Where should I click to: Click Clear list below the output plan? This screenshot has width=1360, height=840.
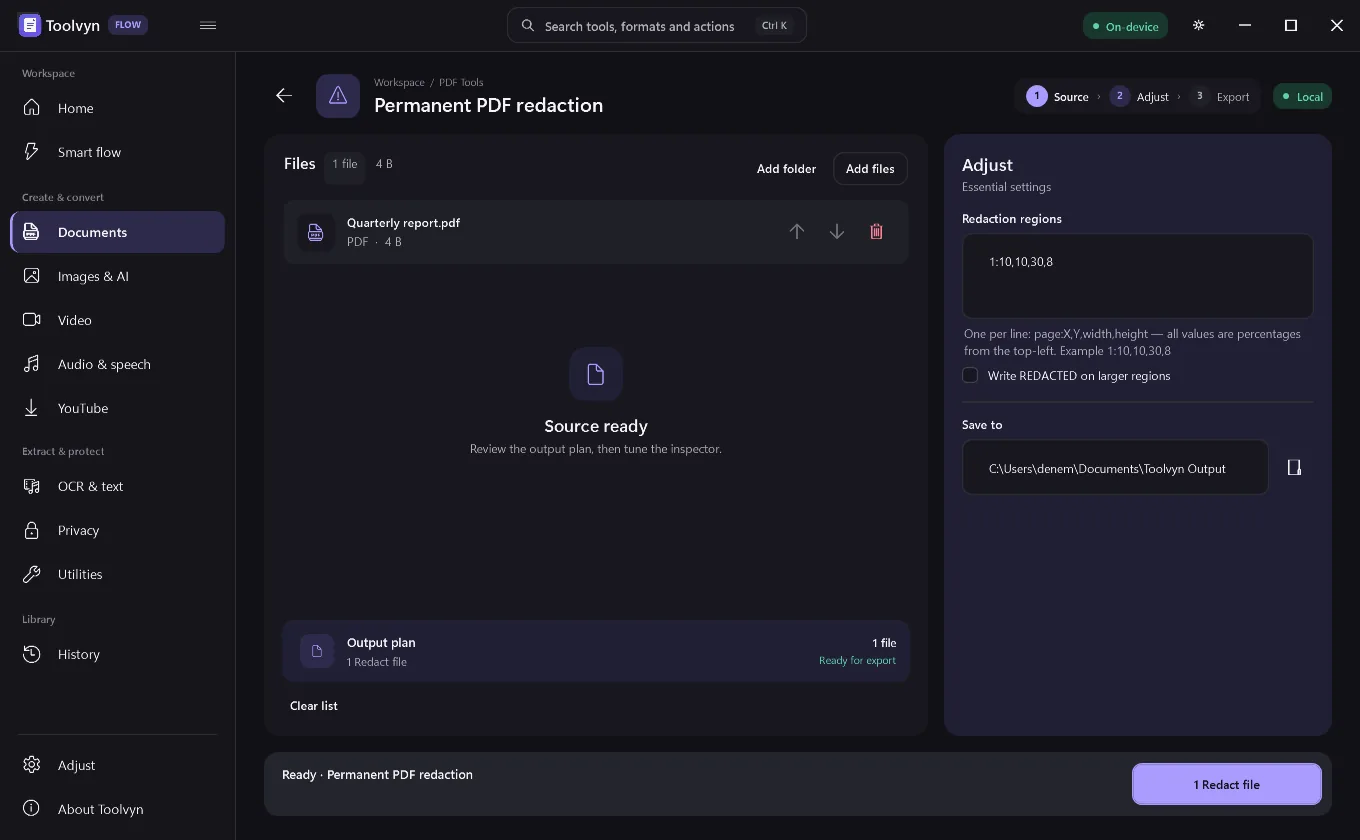(314, 706)
